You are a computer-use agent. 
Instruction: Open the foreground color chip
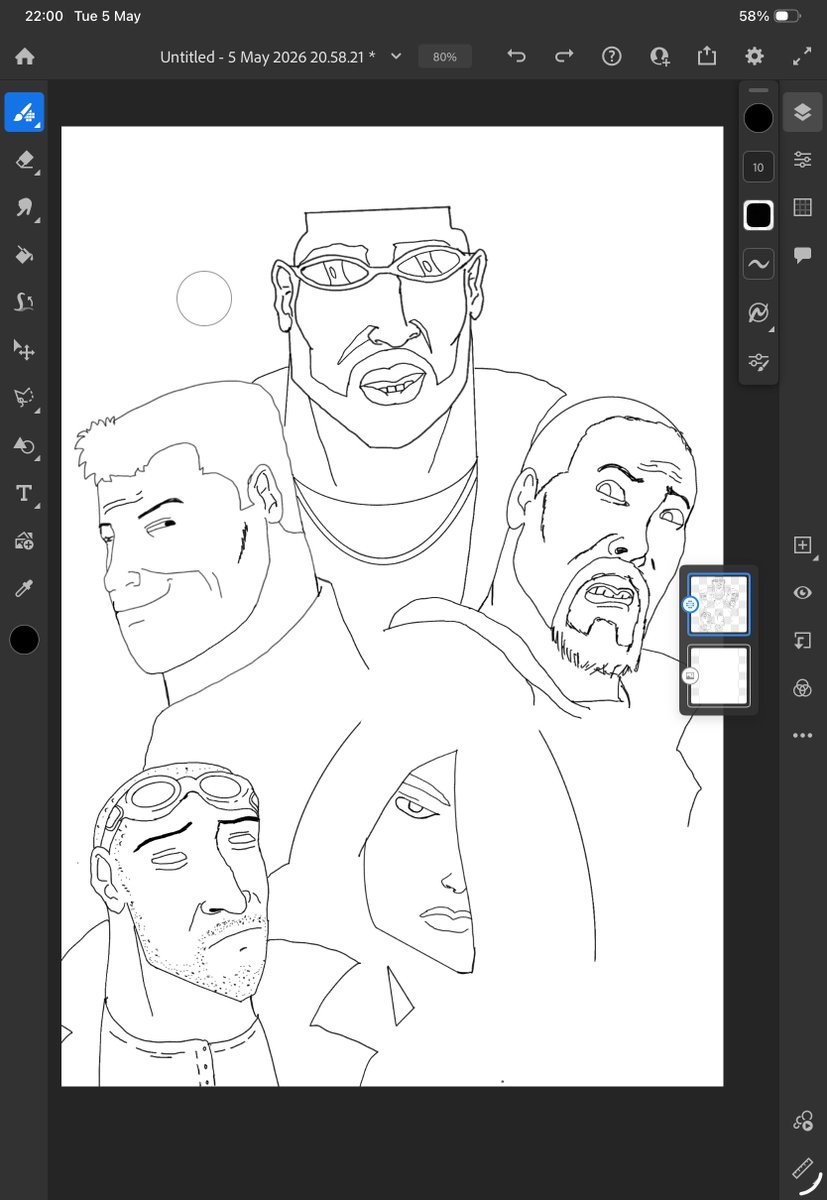pos(24,640)
